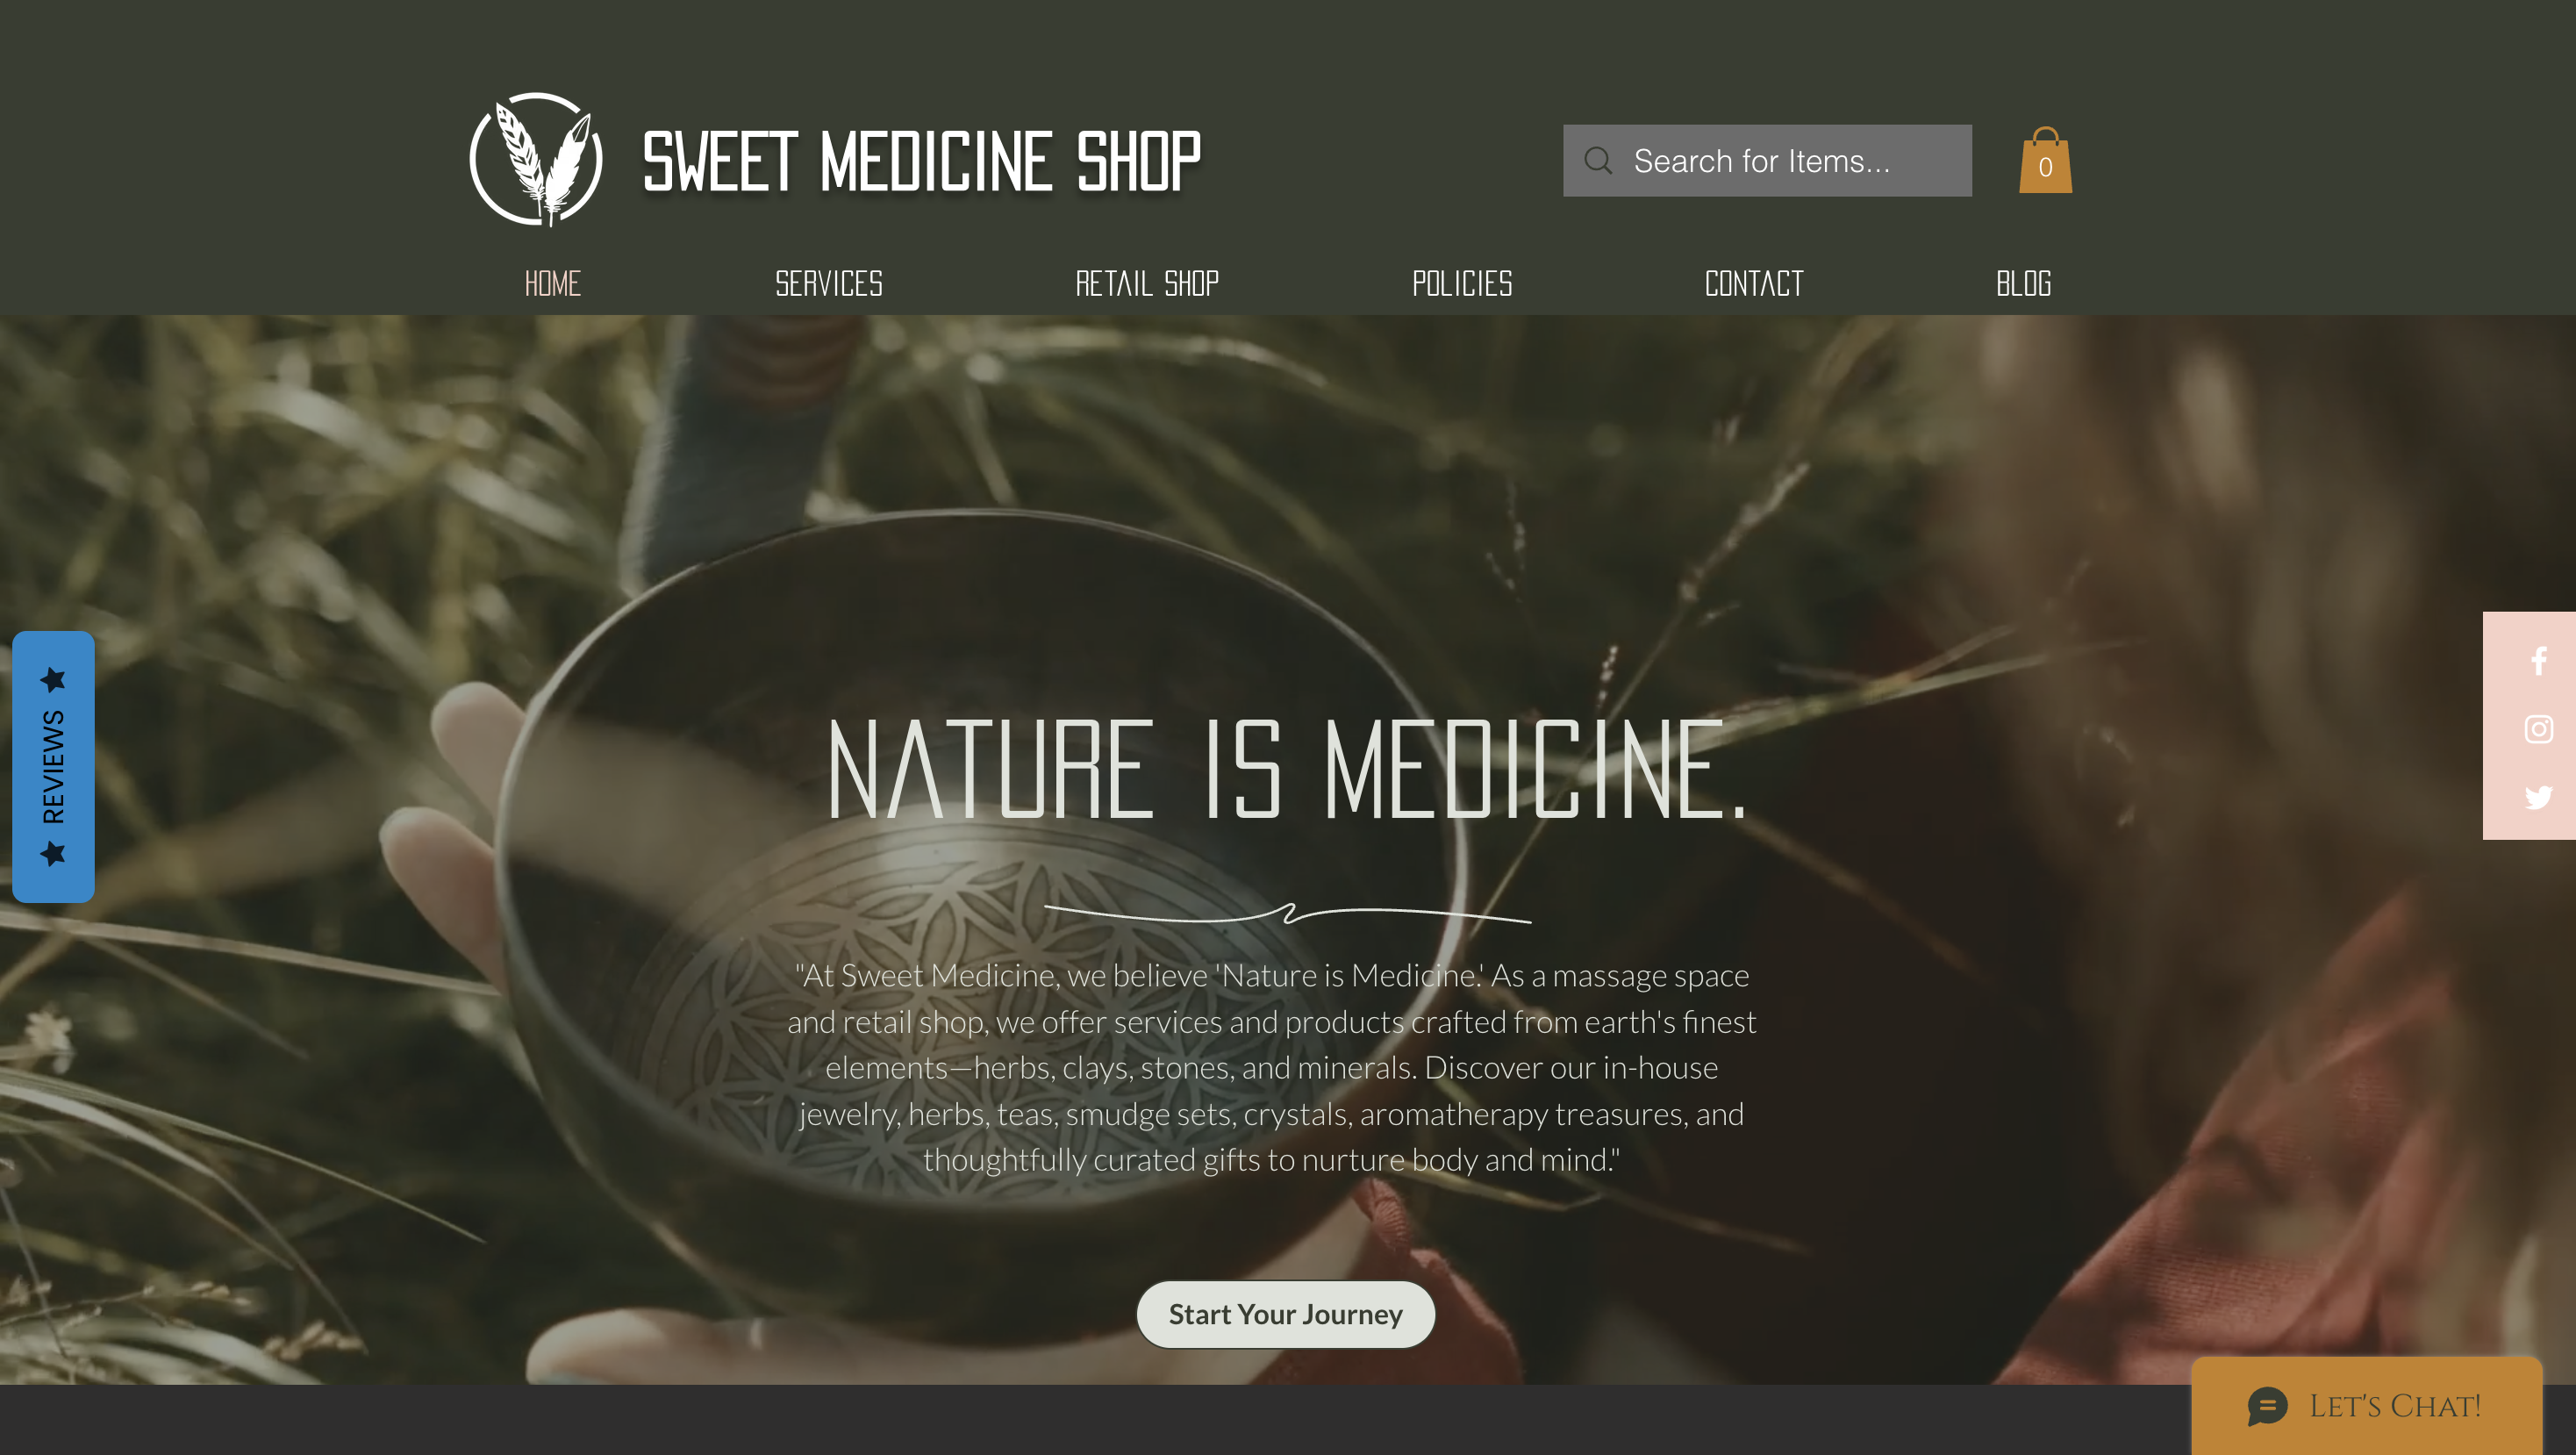Open the Reviews side tab
The width and height of the screenshot is (2576, 1455).
pyautogui.click(x=53, y=767)
